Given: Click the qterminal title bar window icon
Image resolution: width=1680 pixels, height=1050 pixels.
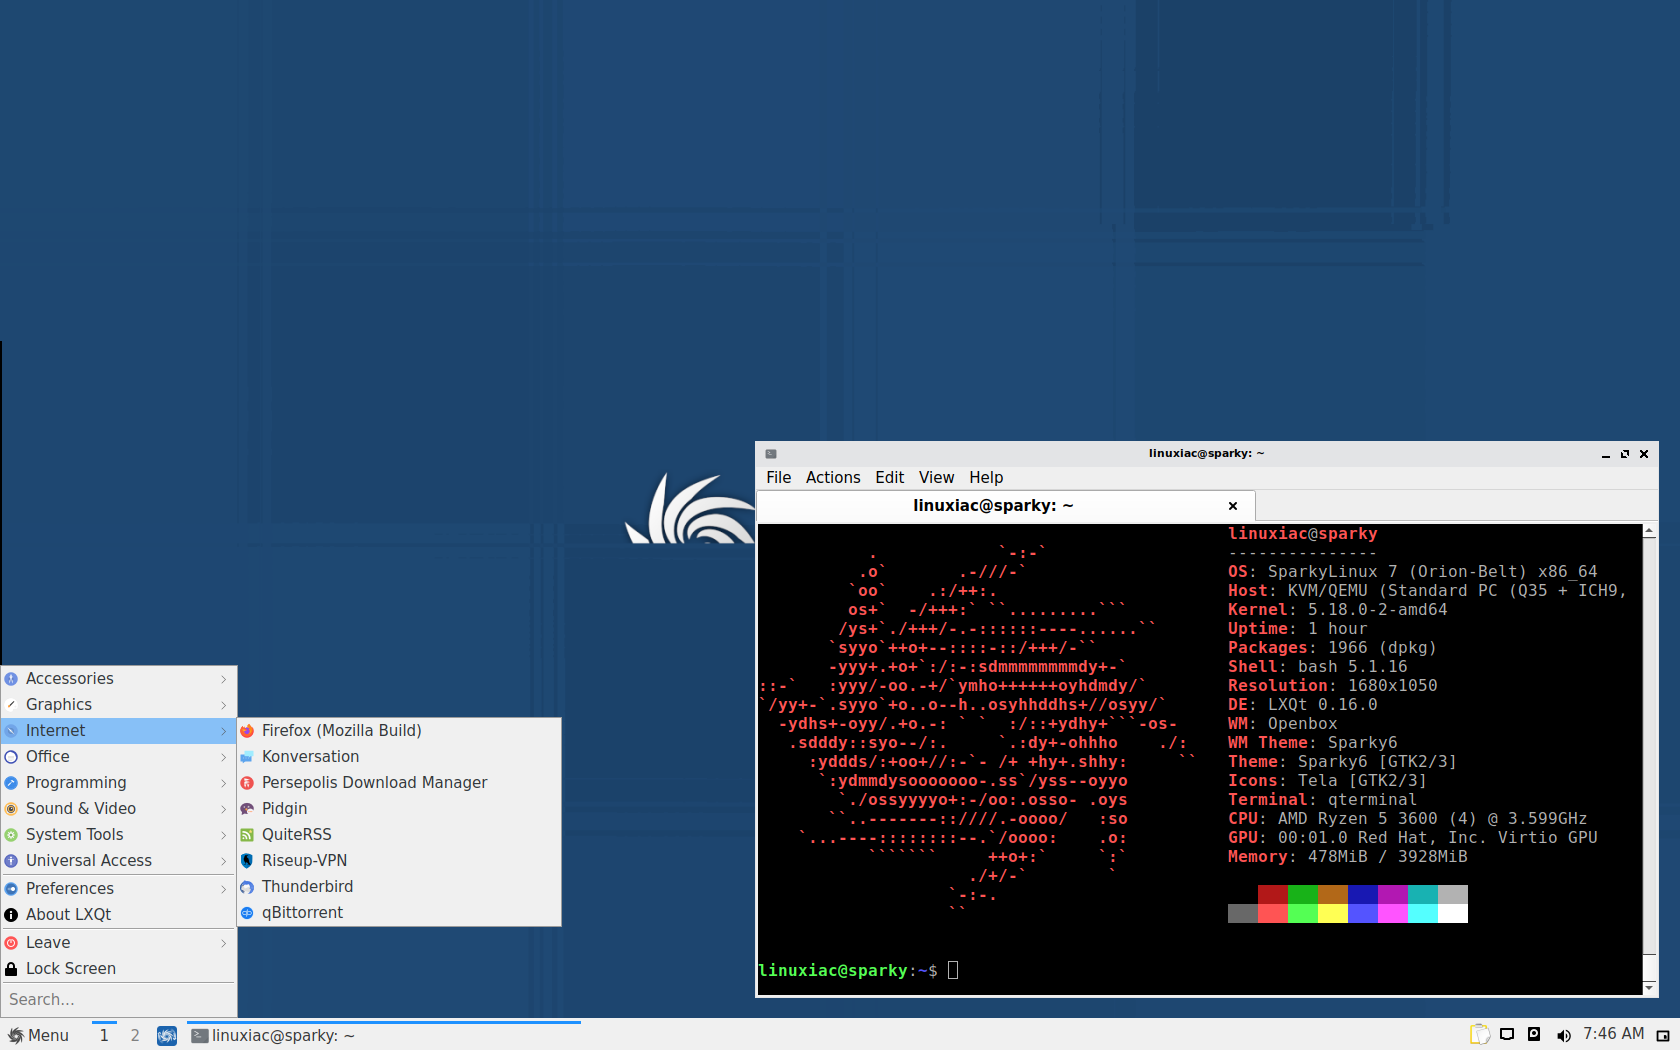Looking at the screenshot, I should (771, 454).
